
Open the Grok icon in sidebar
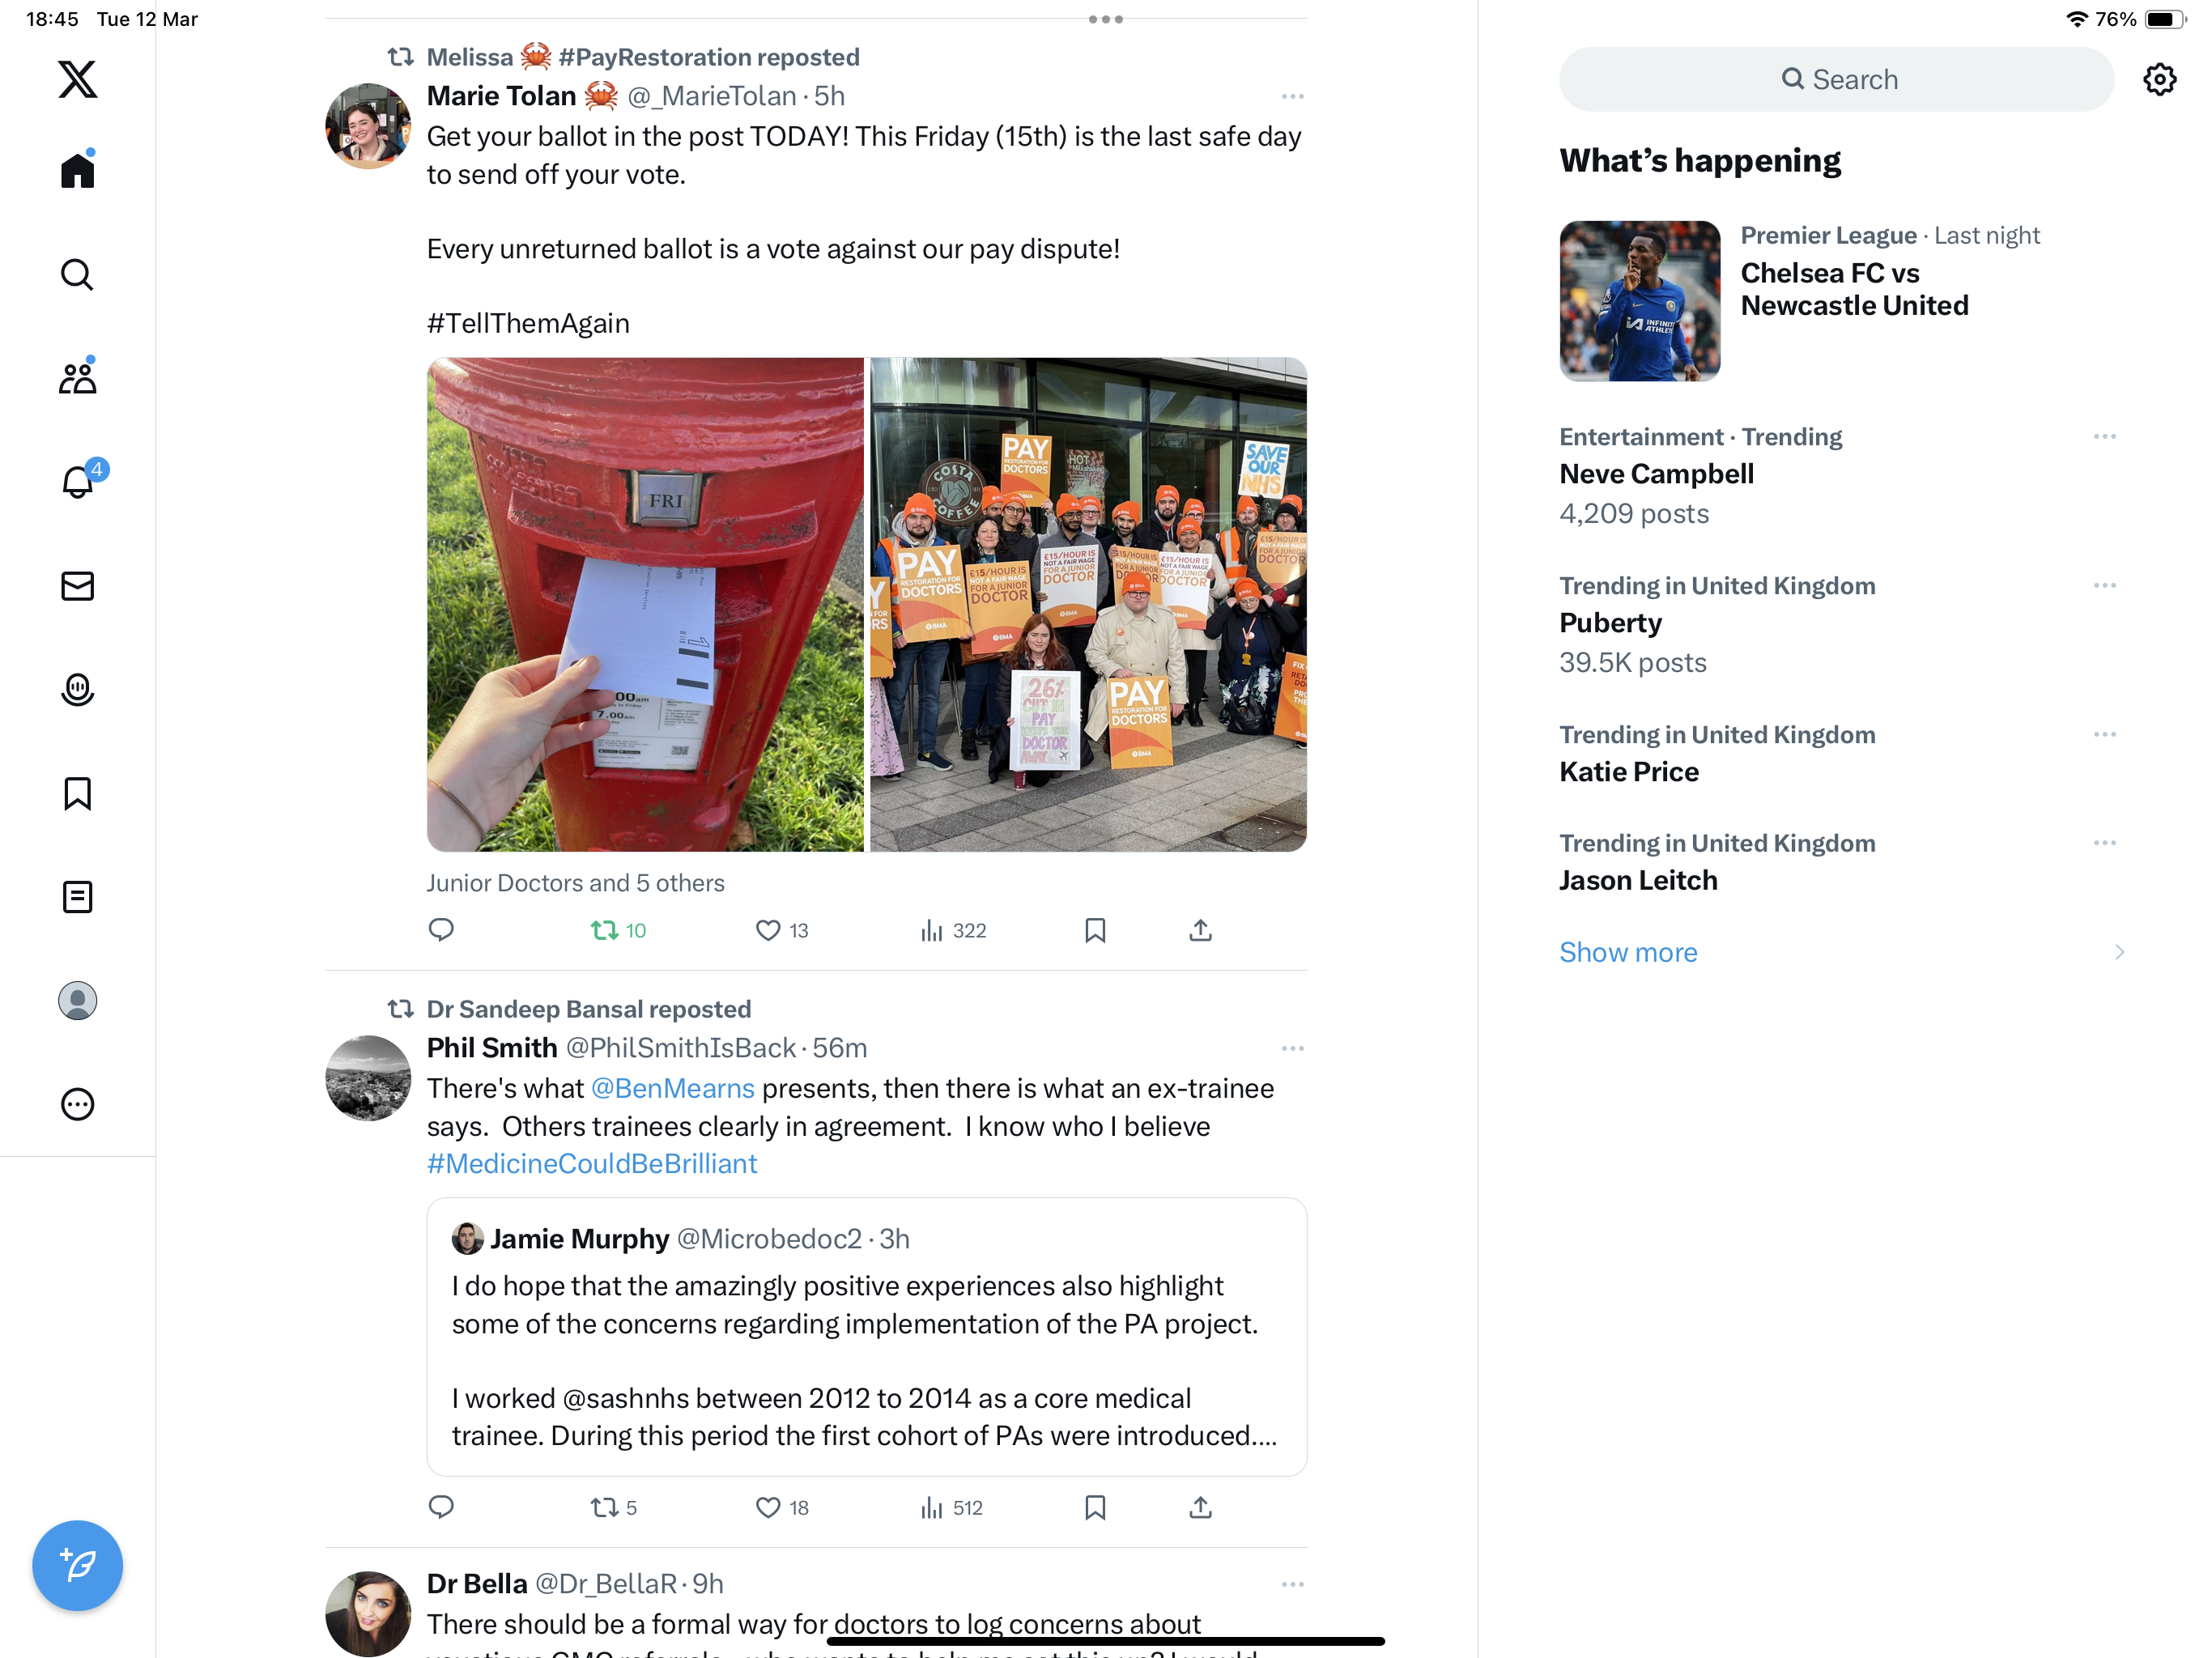[x=78, y=689]
